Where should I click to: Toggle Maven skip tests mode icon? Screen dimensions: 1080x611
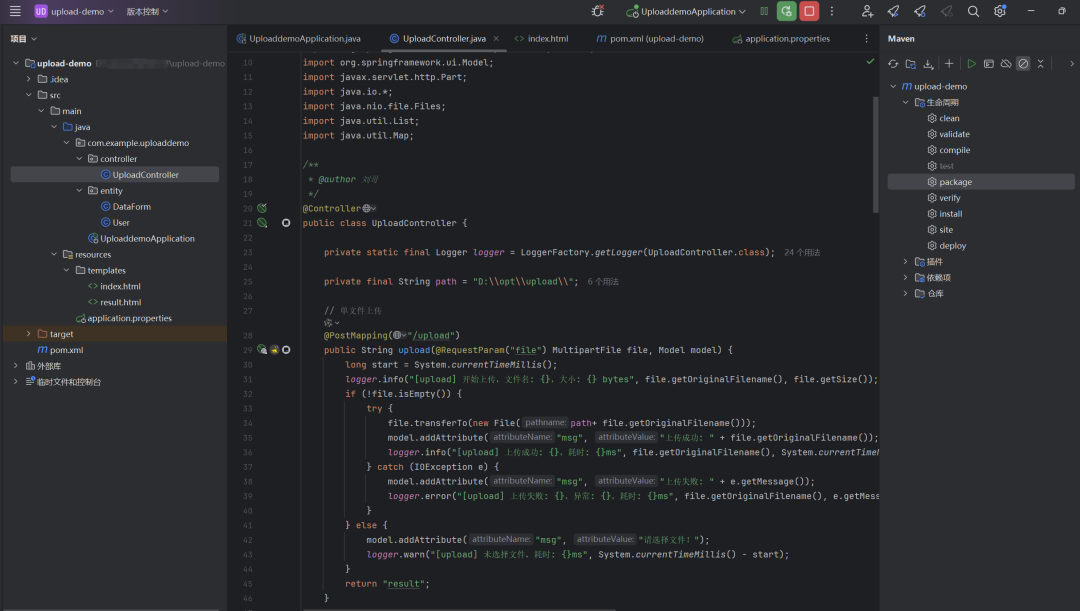coord(1024,63)
